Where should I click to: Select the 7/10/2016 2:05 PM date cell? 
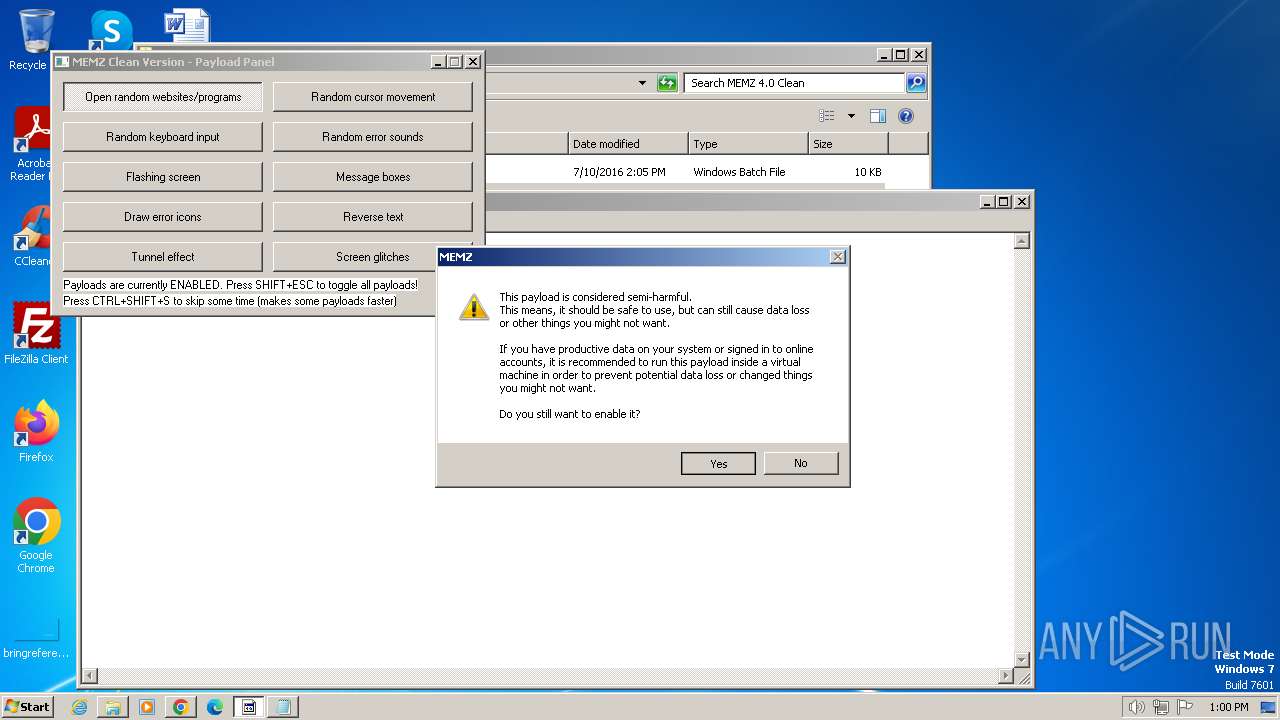619,172
